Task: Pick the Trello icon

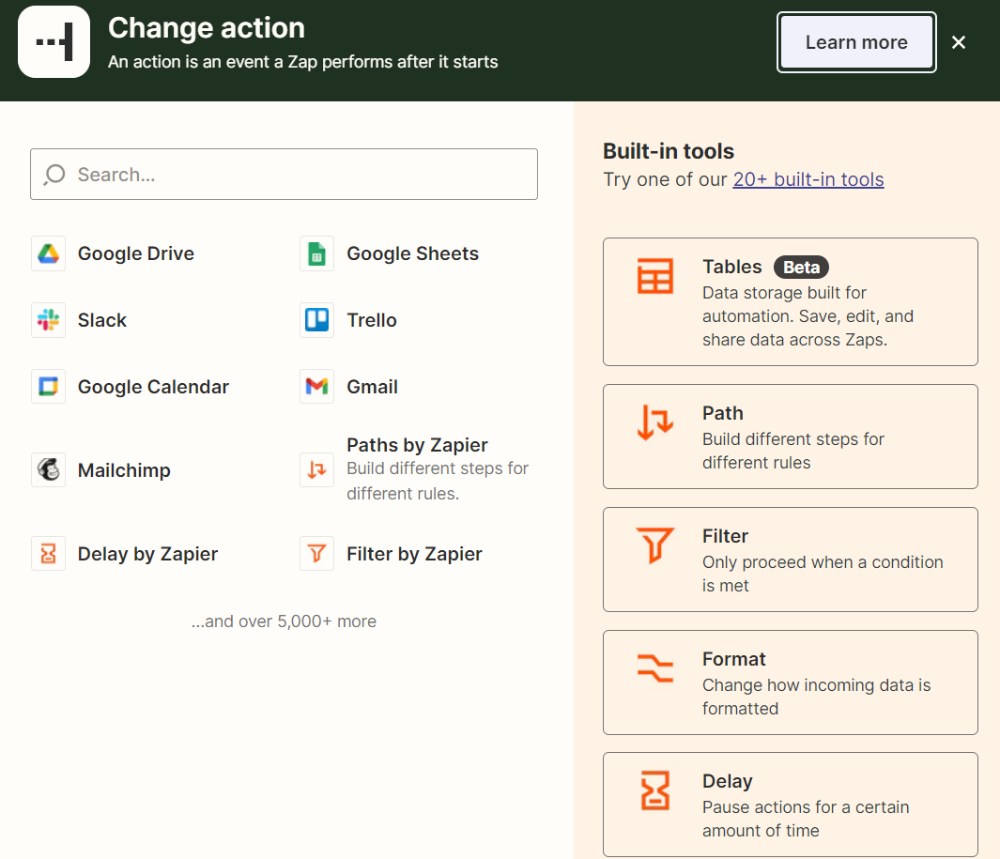Action: pyautogui.click(x=317, y=320)
